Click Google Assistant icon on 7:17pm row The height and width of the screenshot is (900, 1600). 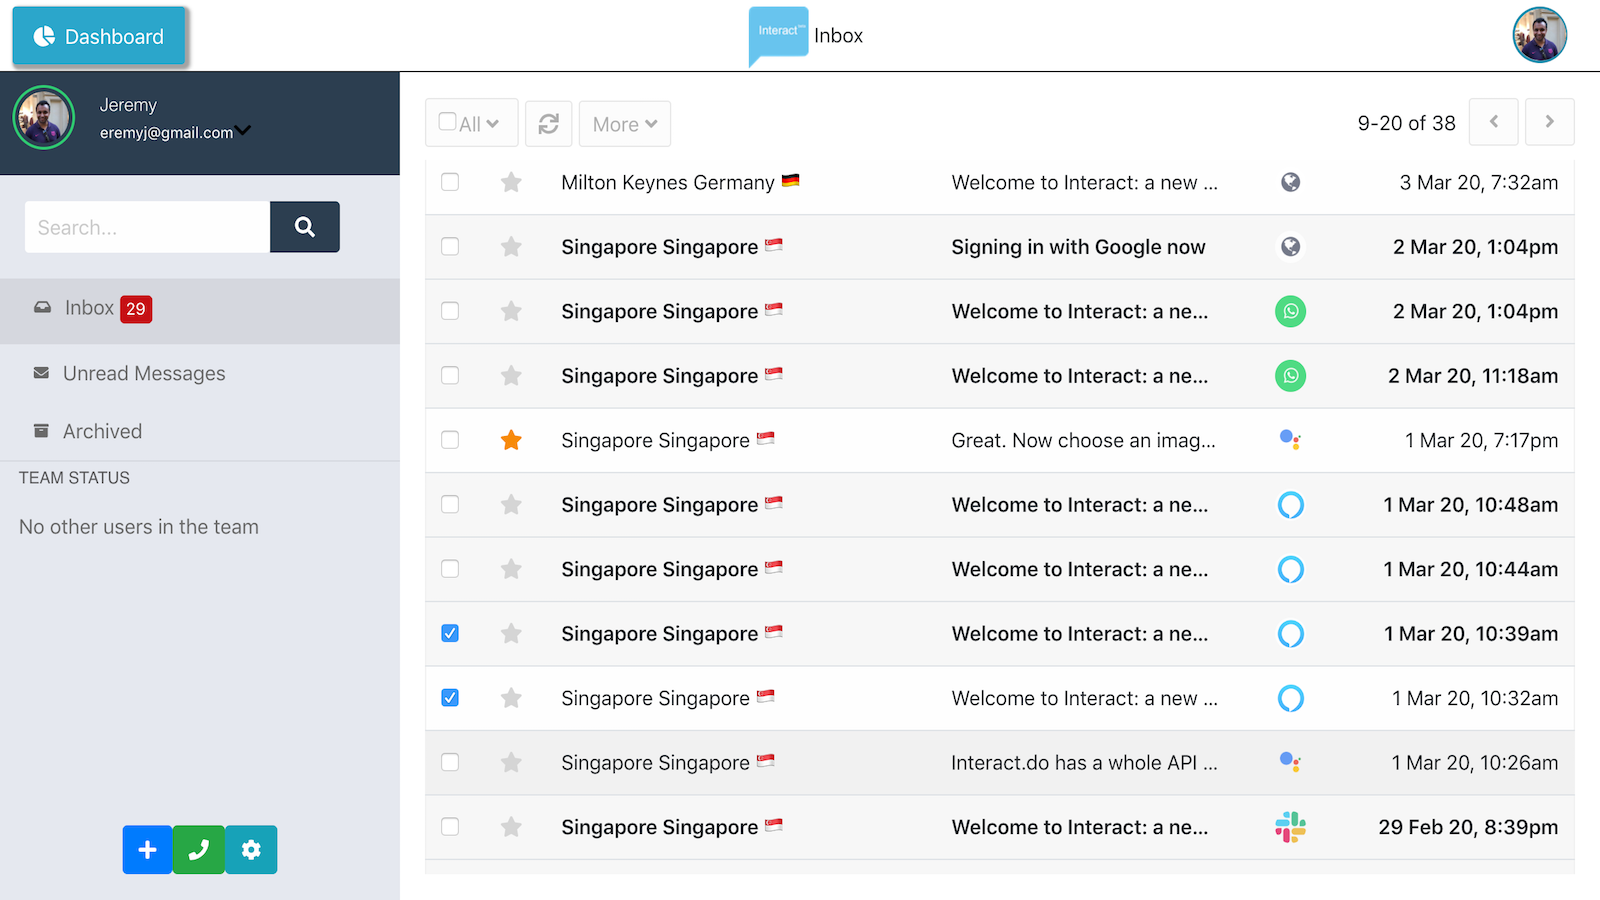tap(1291, 440)
